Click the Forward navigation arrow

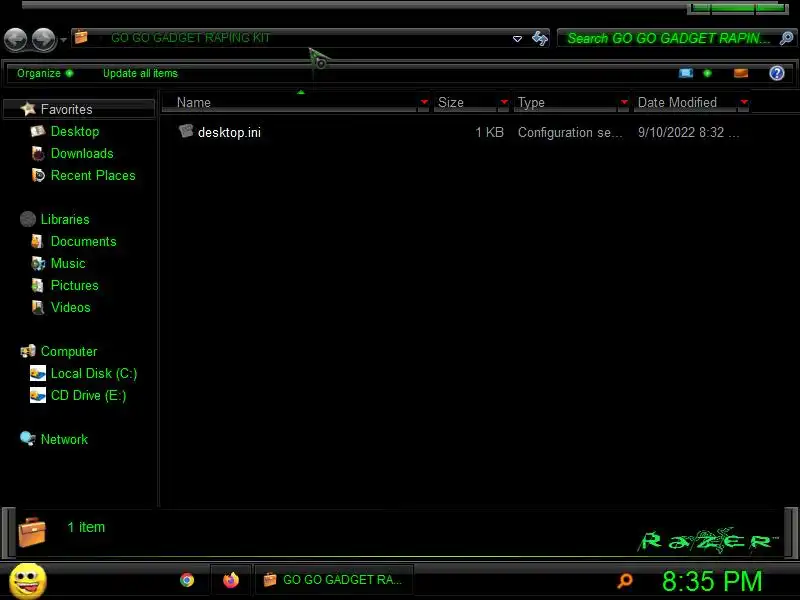(44, 39)
